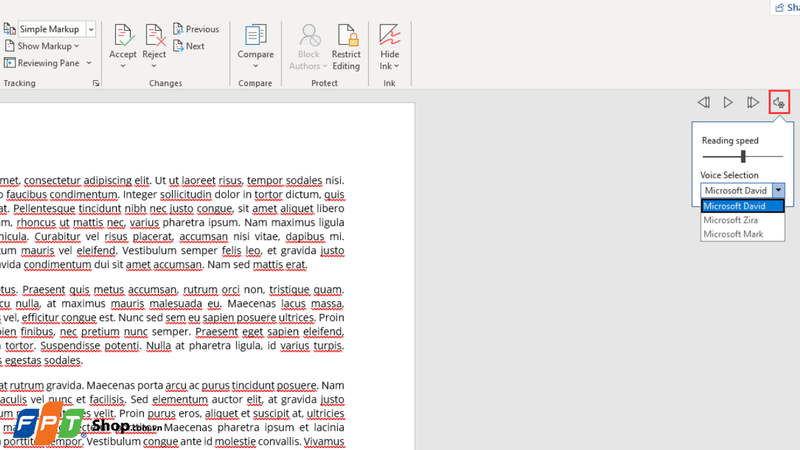Open the Show Markup menu
800x450 pixels.
[x=42, y=46]
